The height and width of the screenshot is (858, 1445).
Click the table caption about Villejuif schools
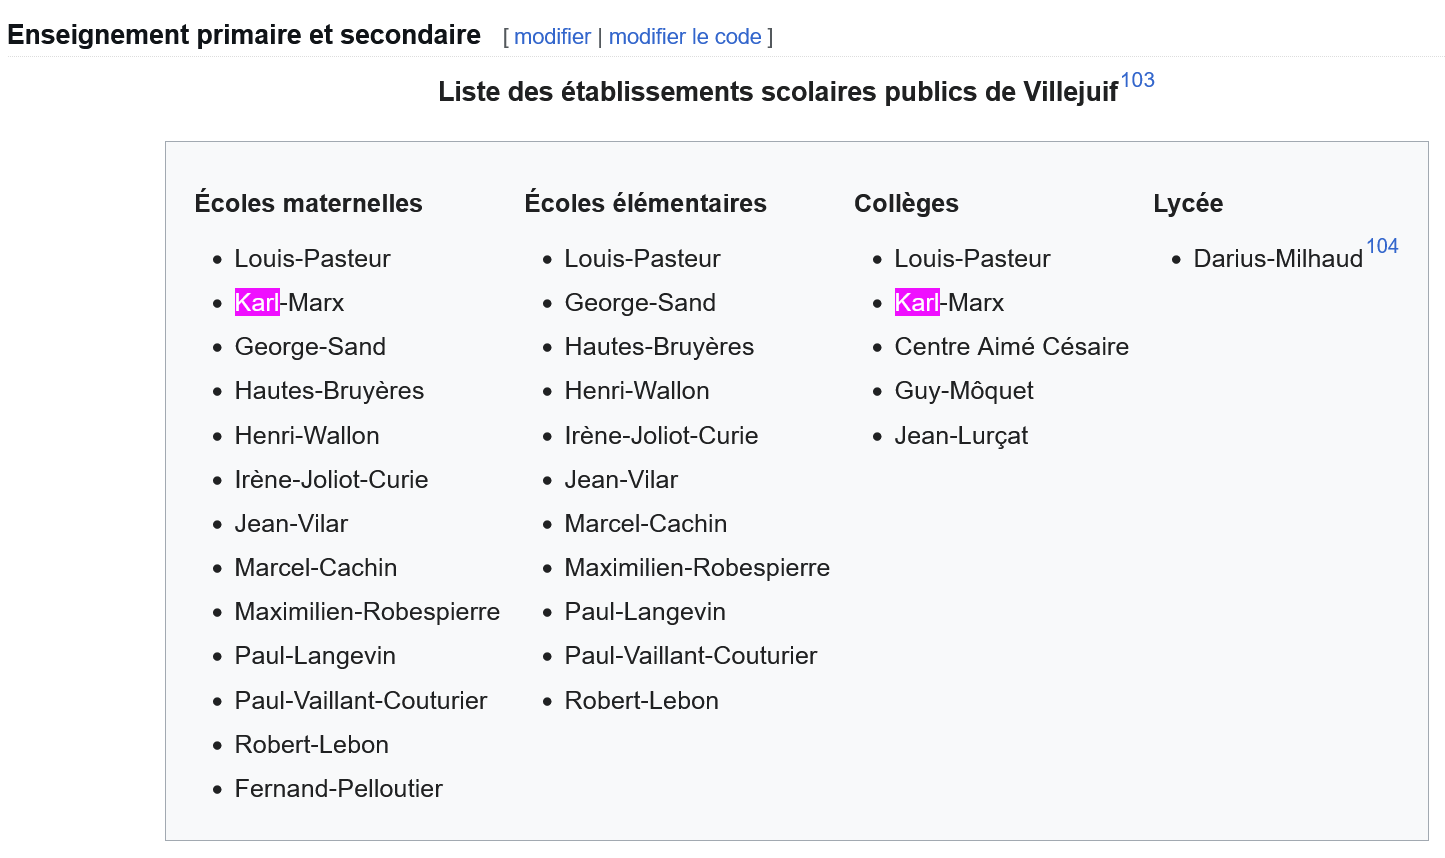coord(778,92)
